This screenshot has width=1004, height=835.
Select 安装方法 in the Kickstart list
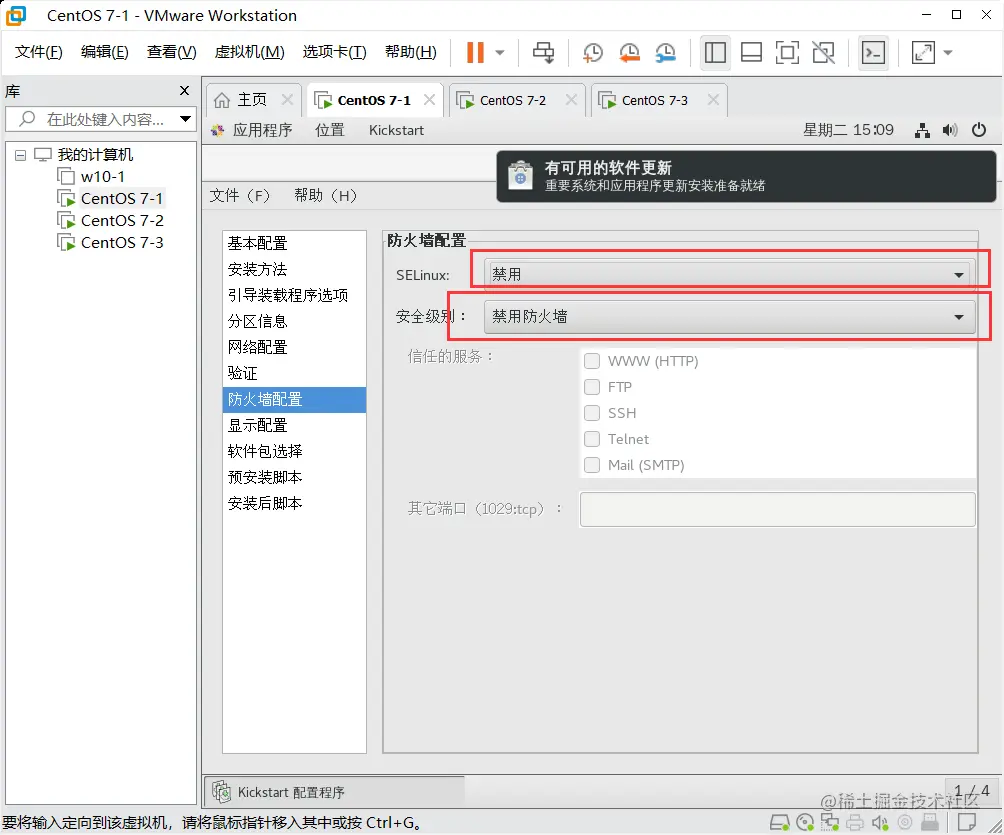(x=294, y=269)
